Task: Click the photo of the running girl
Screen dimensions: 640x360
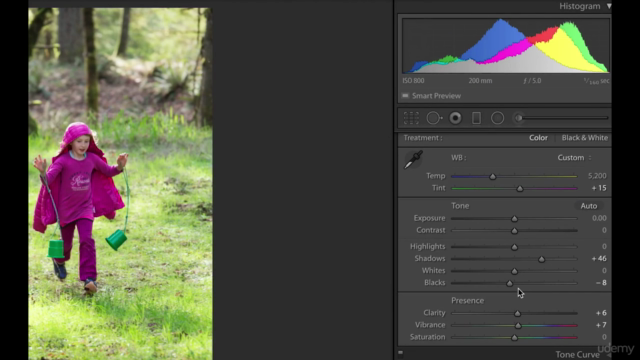Action: point(120,184)
